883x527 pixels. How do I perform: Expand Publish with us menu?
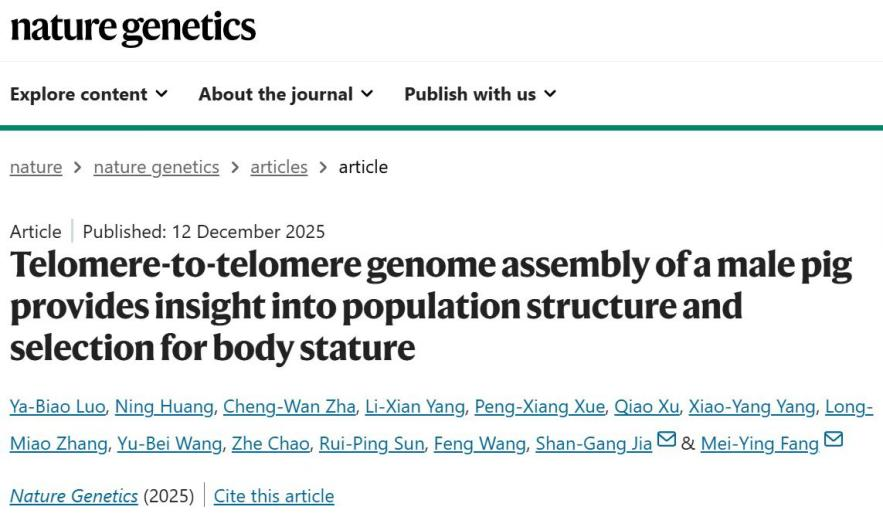point(480,94)
